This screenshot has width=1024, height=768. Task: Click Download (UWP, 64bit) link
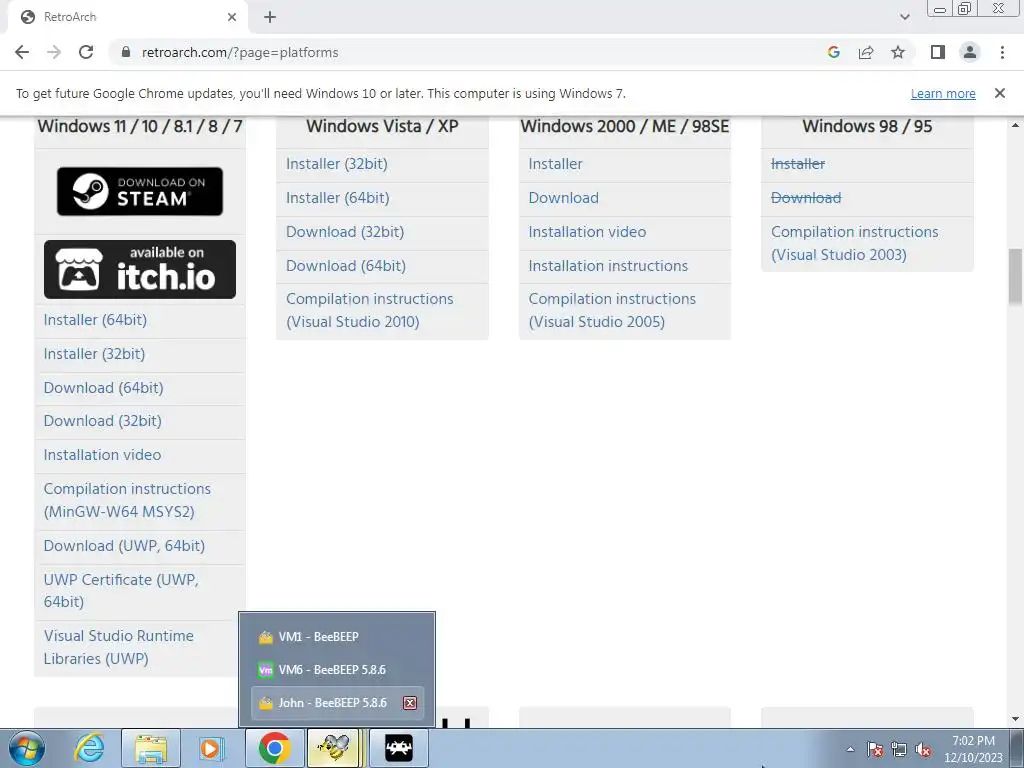(124, 545)
